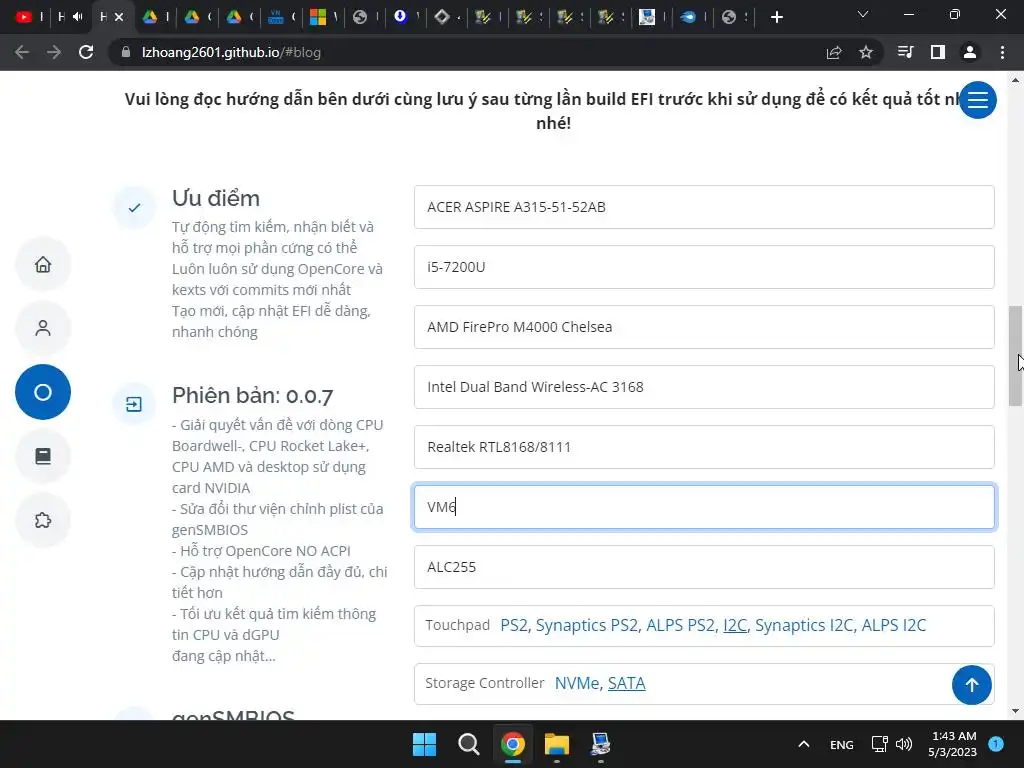Open Windows taskbar search
Image resolution: width=1024 pixels, height=768 pixels.
pos(468,744)
